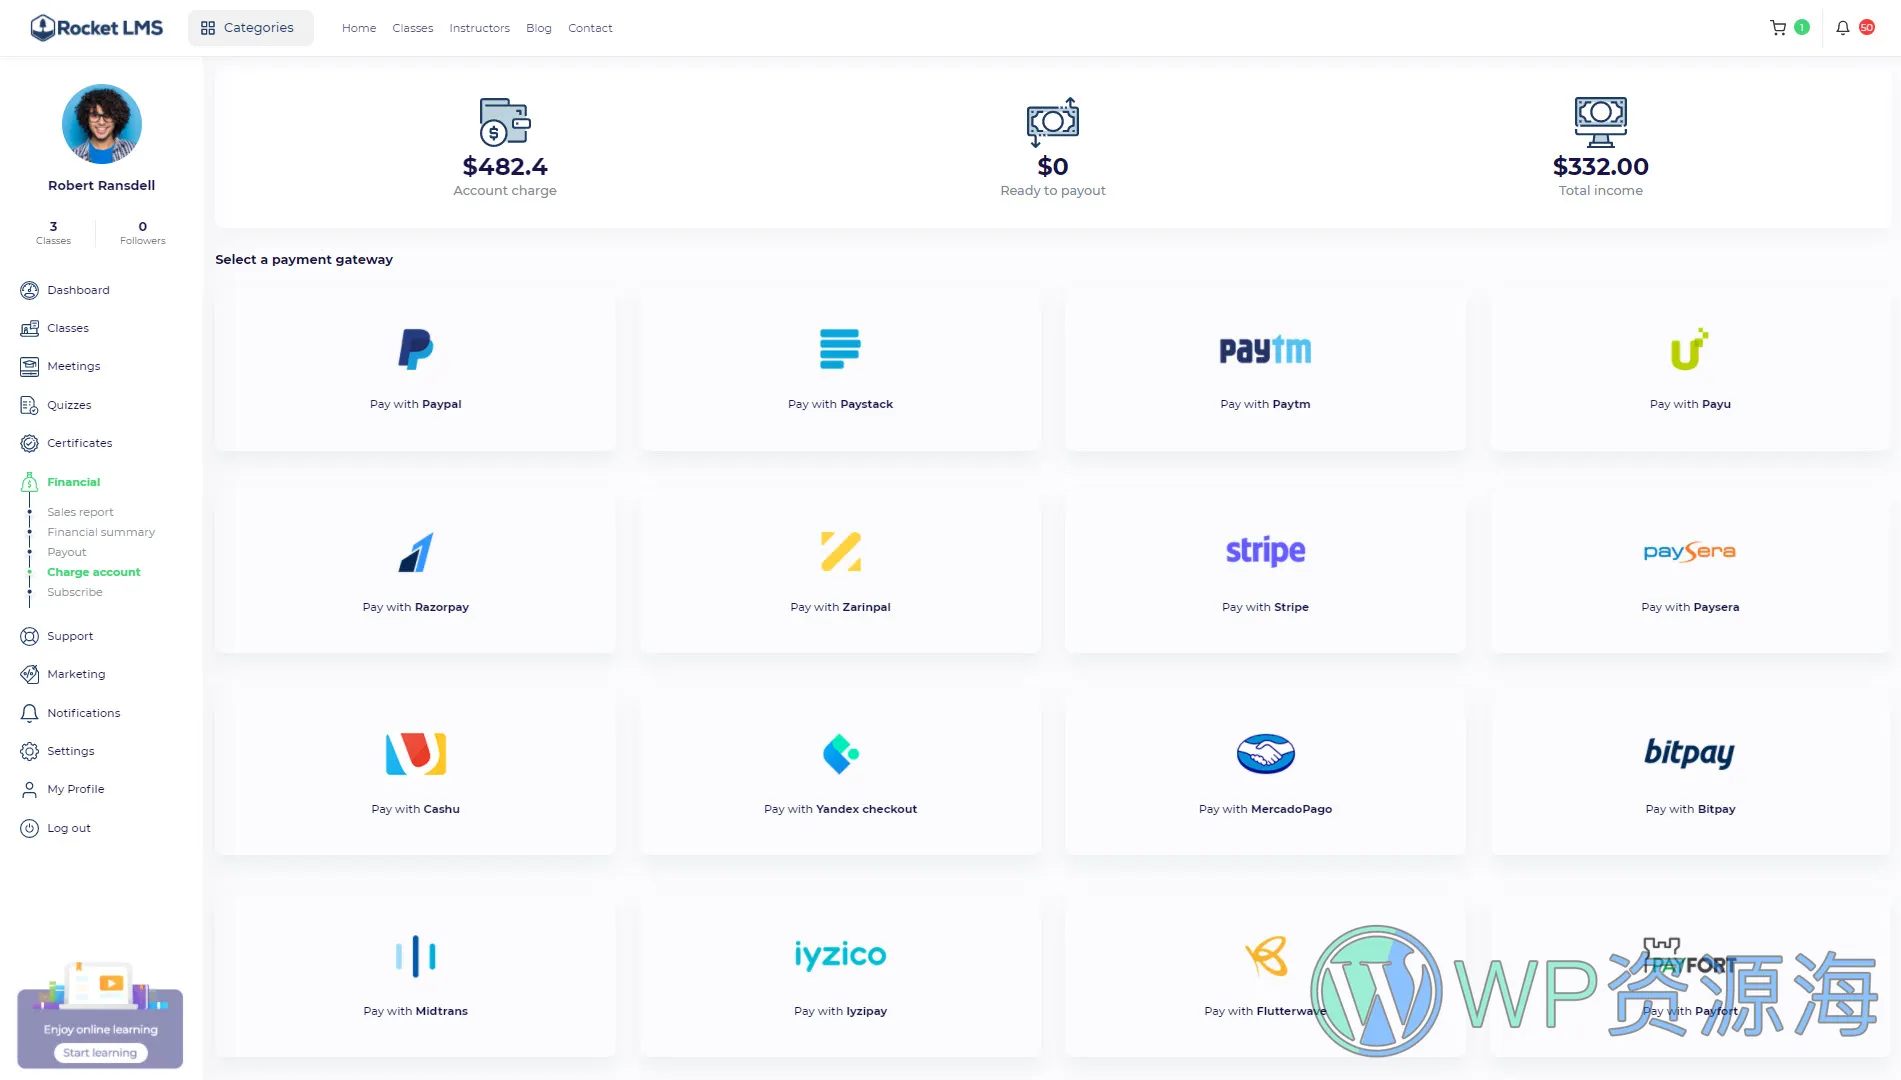Click the Log out sidebar icon
Image resolution: width=1901 pixels, height=1080 pixels.
click(x=30, y=828)
